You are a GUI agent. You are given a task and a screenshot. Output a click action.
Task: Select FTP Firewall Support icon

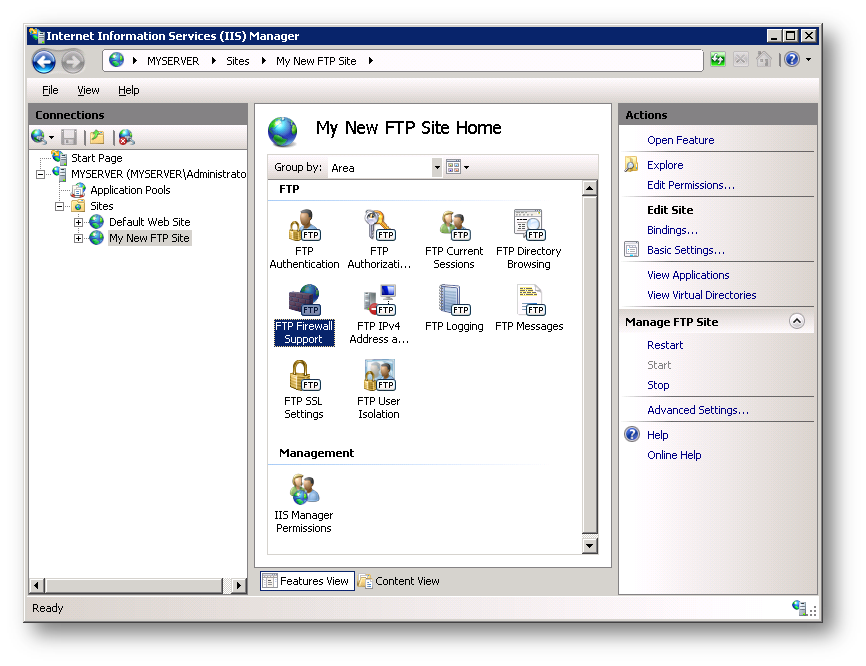(304, 314)
